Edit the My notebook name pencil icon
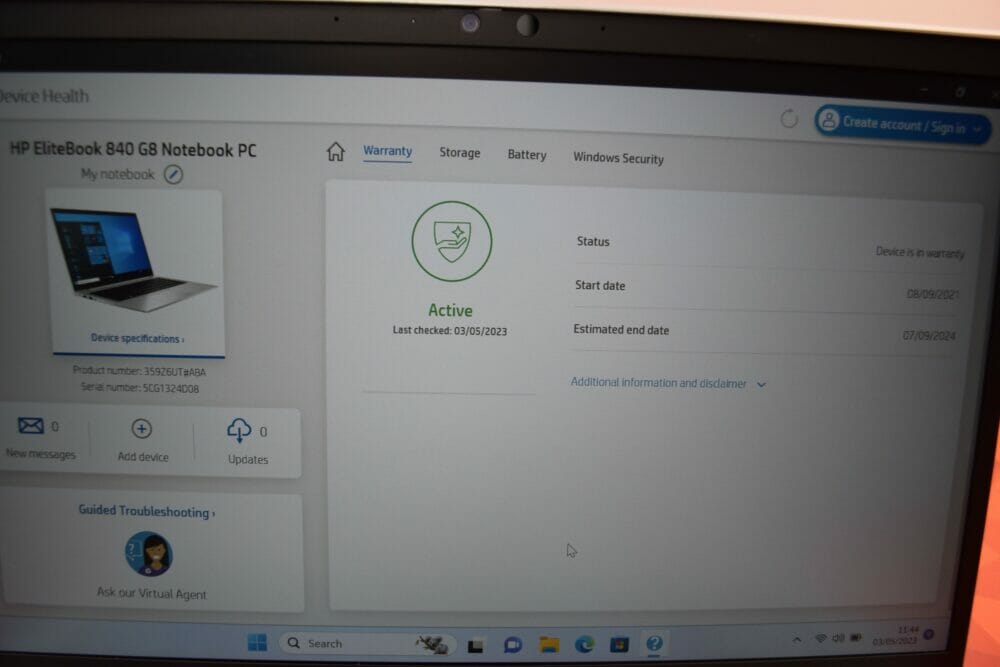 click(173, 174)
